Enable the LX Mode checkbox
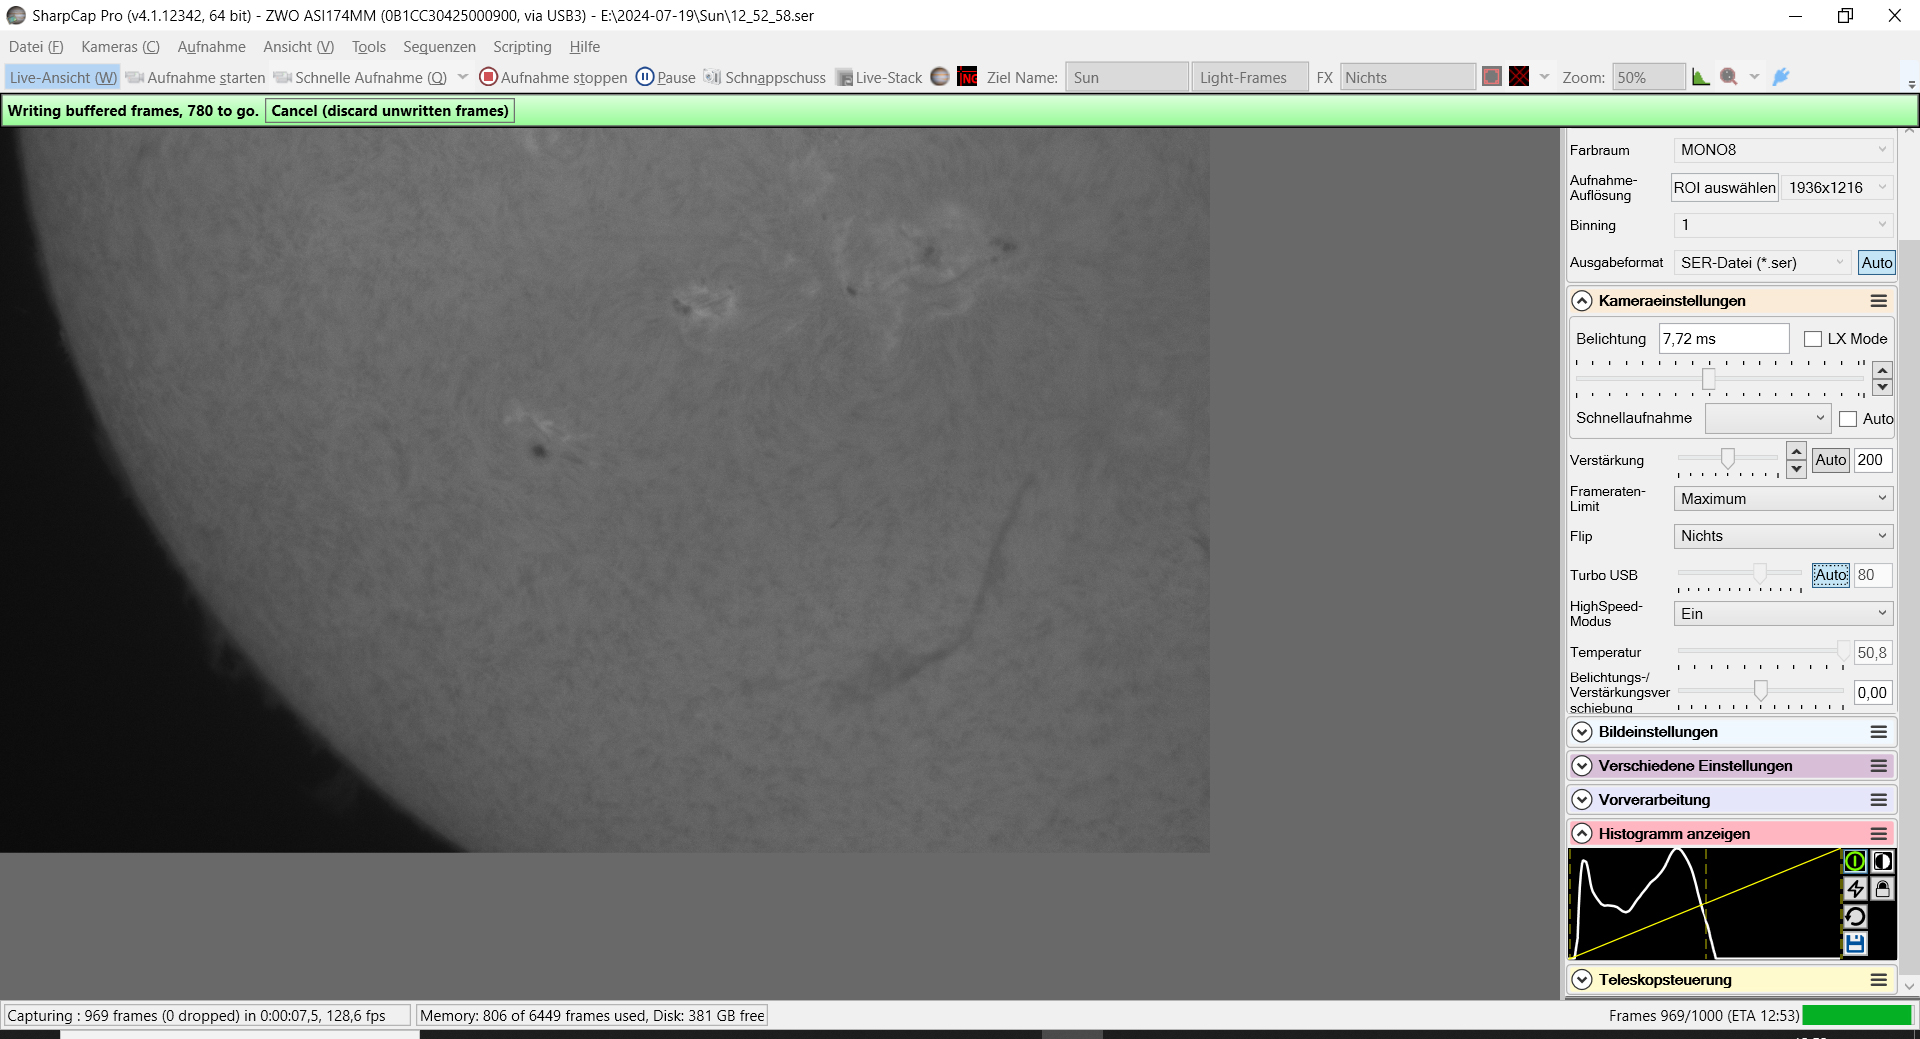1920x1039 pixels. coord(1813,339)
